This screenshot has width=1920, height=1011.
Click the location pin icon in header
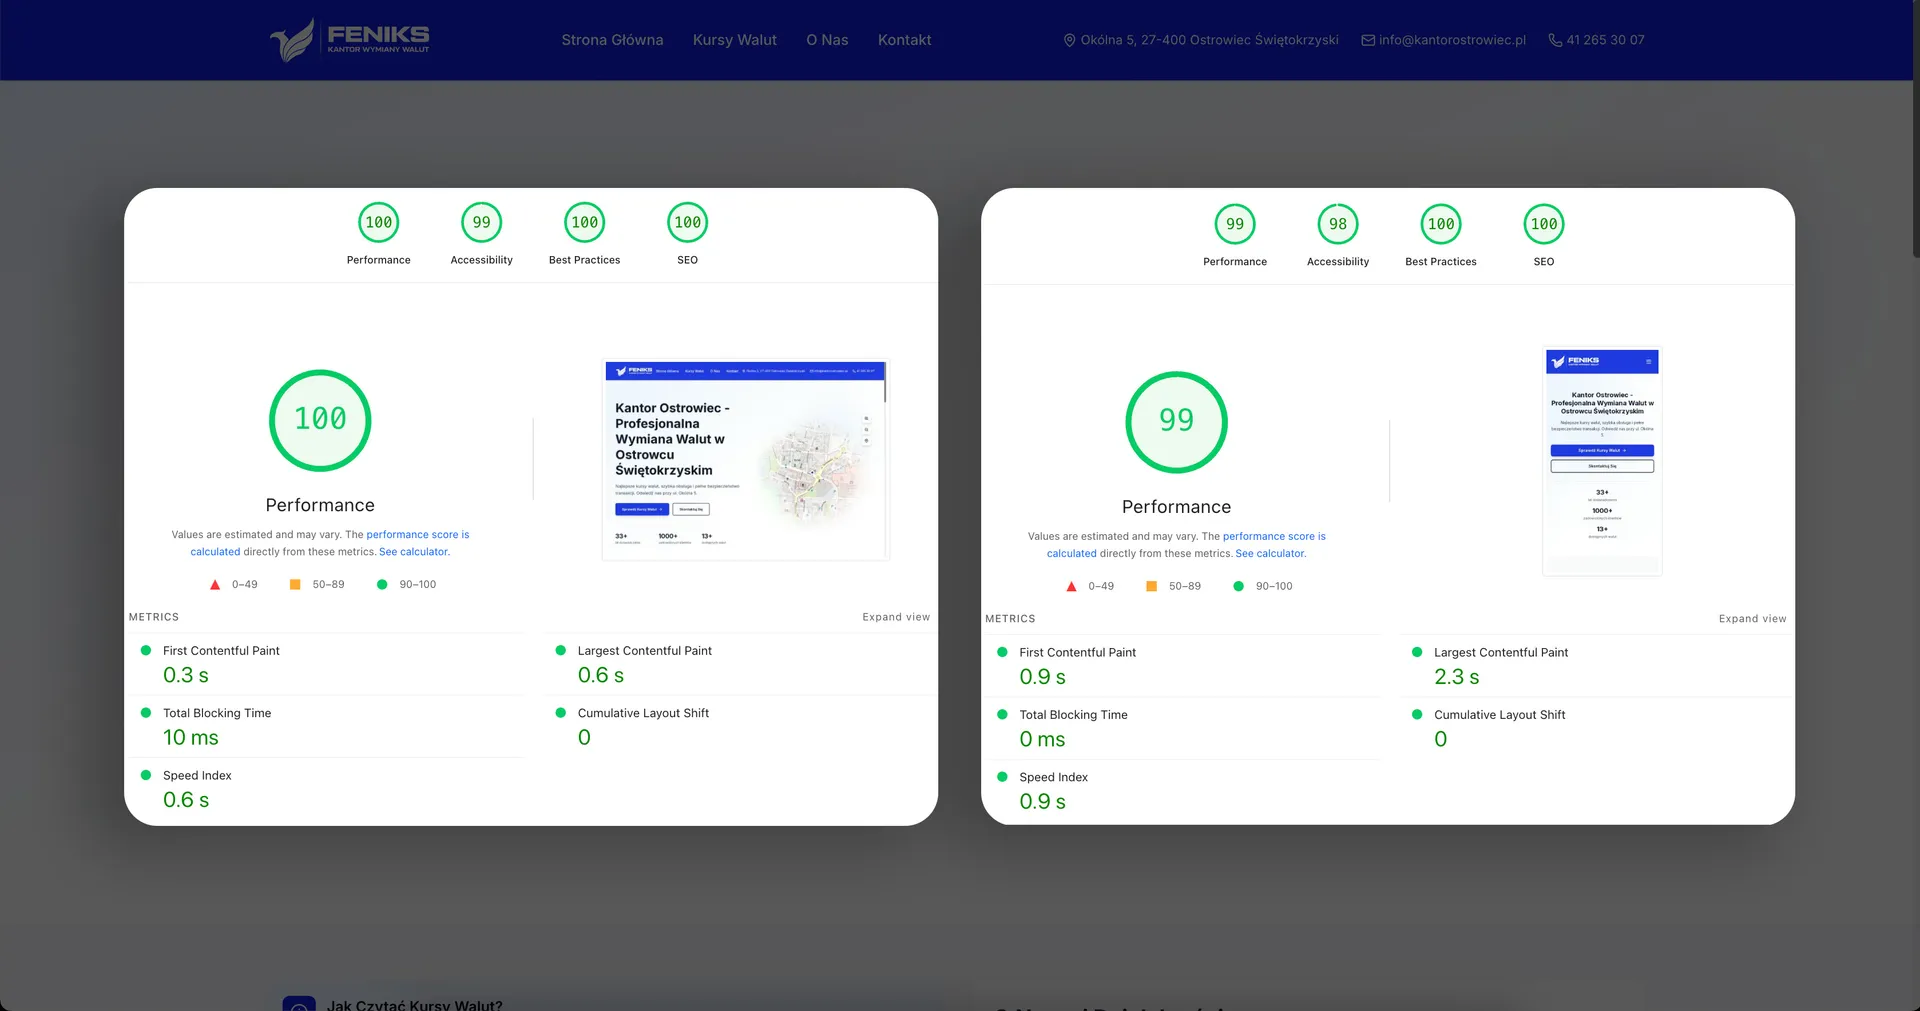click(x=1069, y=40)
